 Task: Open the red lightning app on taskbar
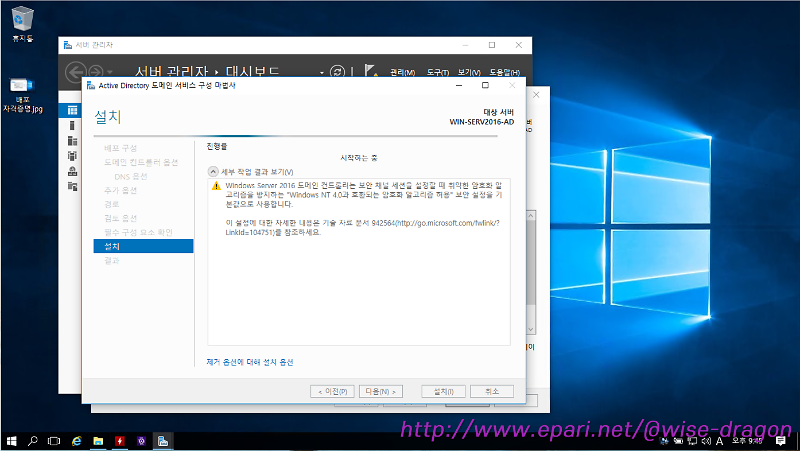point(120,441)
